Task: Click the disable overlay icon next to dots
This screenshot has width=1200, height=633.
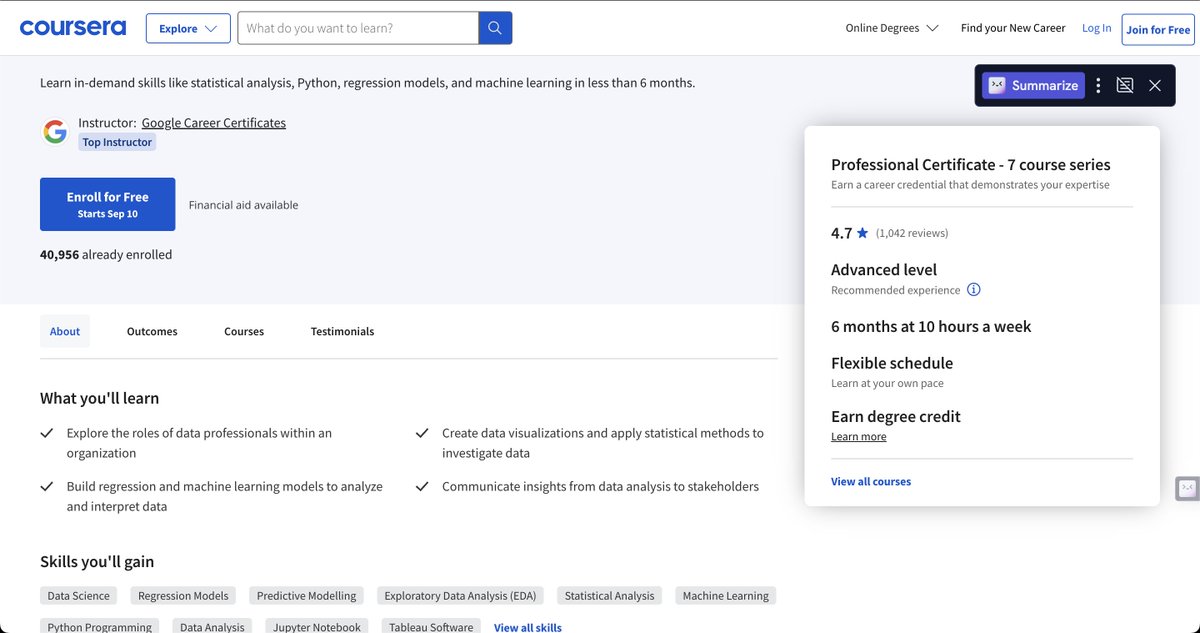Action: 1125,85
